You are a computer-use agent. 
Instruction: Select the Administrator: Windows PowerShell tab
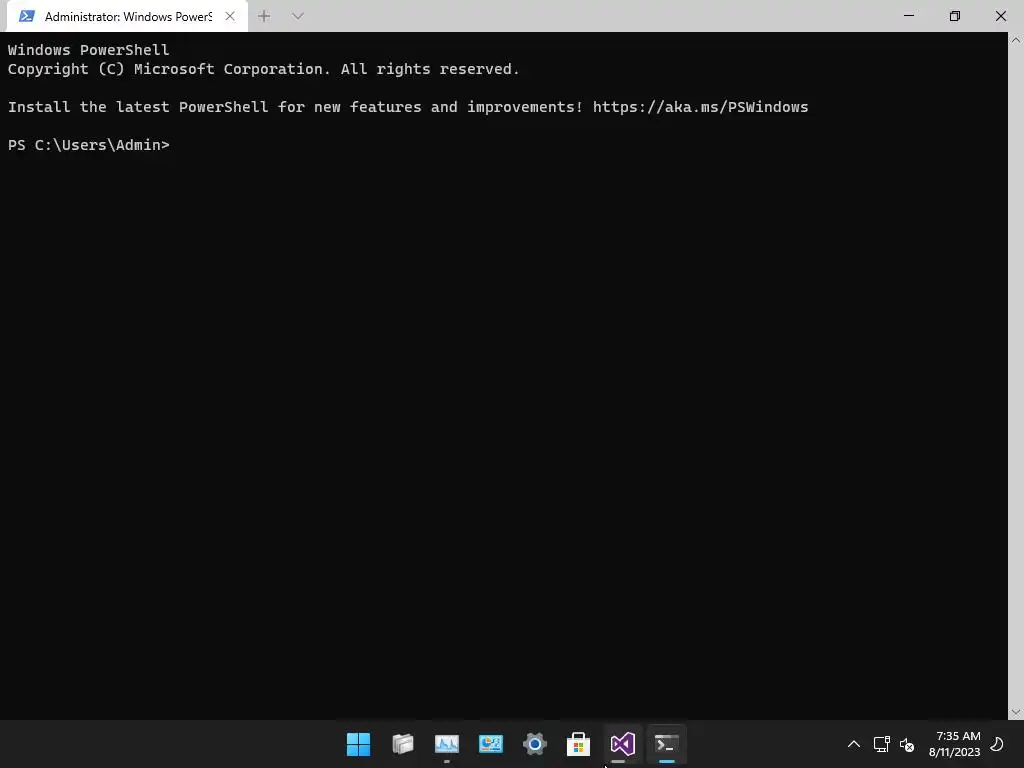127,16
